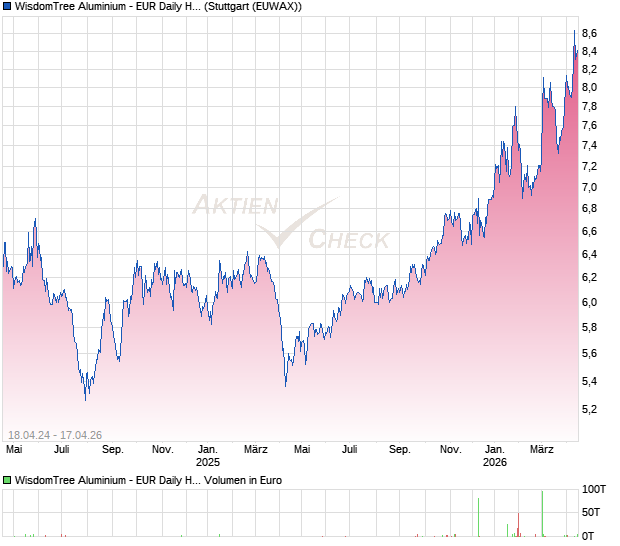Viewport: 620px width, 546px height.
Task: Click the '0T' volume axis label
Action: 588,537
